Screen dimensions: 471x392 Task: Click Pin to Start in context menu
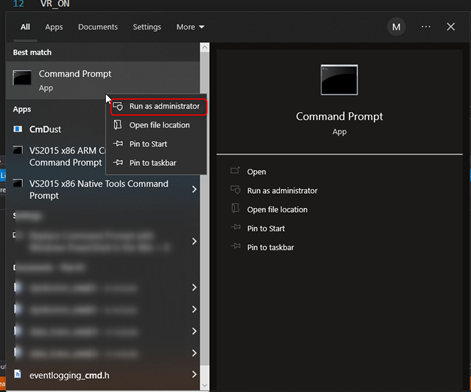pyautogui.click(x=156, y=144)
